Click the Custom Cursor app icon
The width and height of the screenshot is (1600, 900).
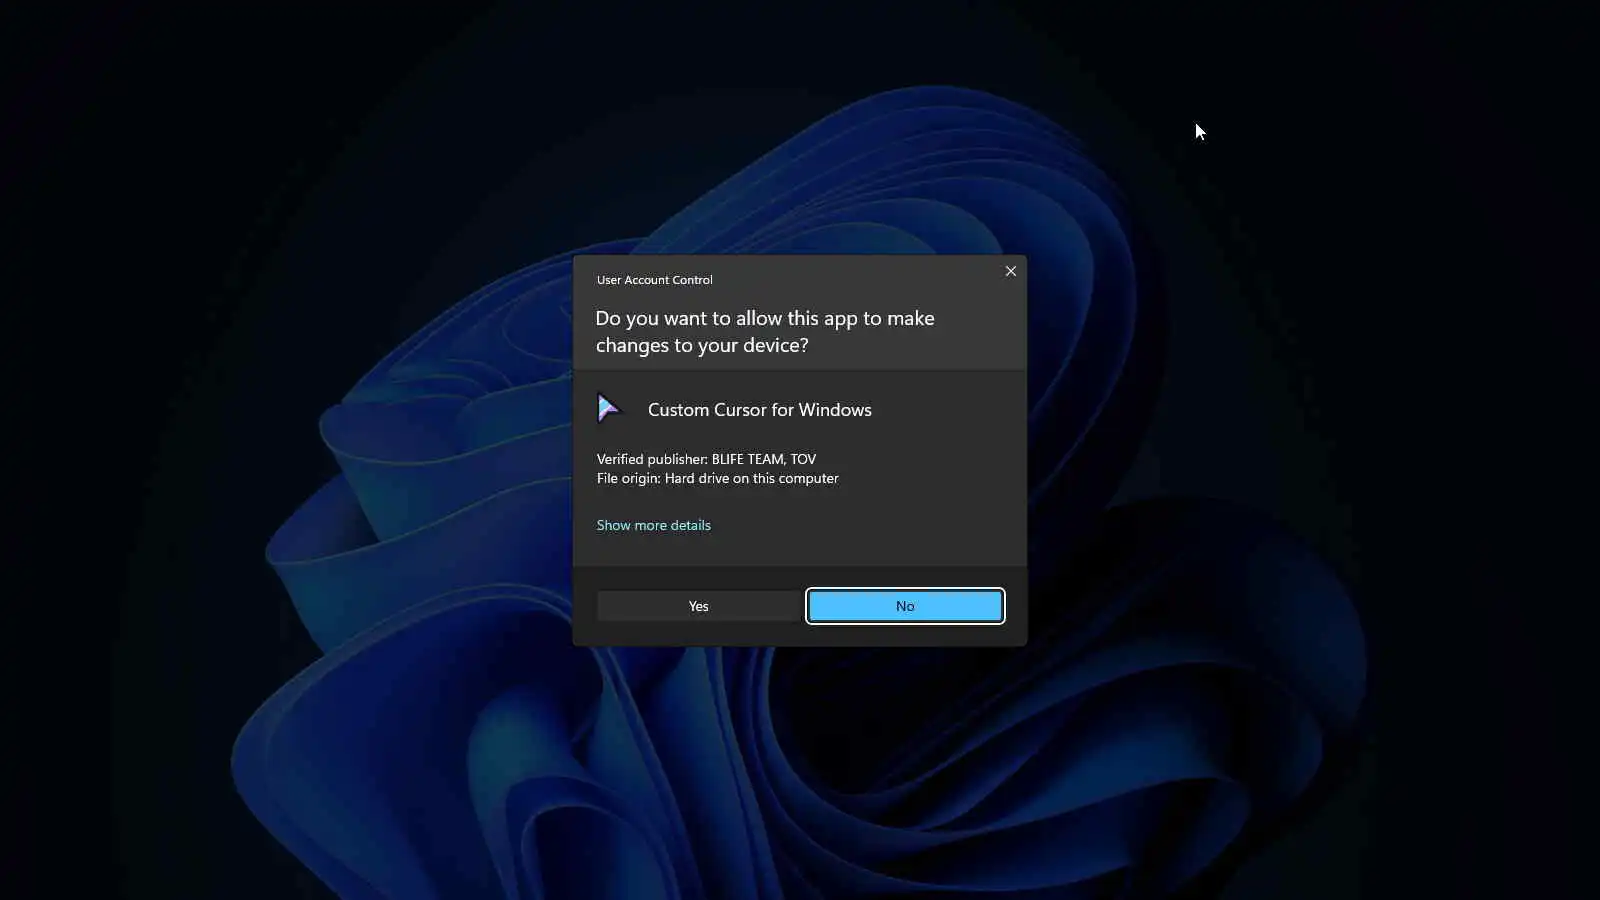click(x=609, y=408)
